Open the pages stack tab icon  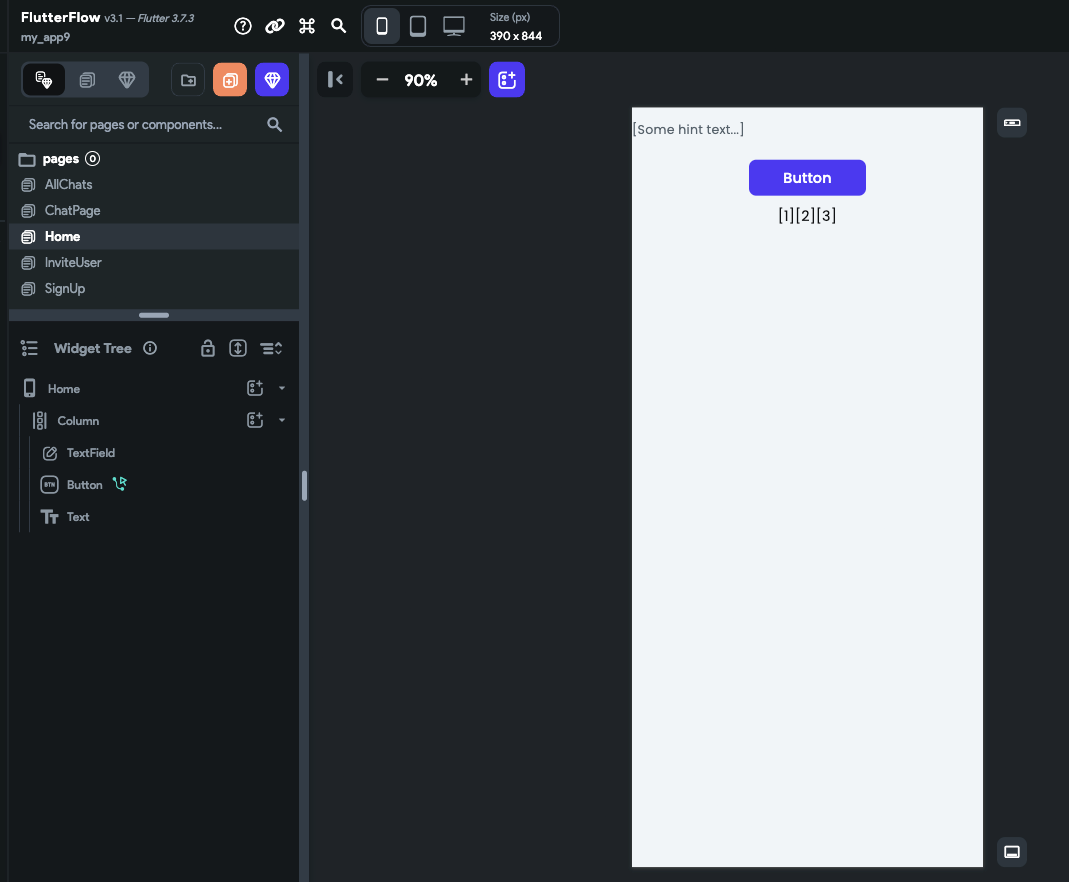point(87,80)
